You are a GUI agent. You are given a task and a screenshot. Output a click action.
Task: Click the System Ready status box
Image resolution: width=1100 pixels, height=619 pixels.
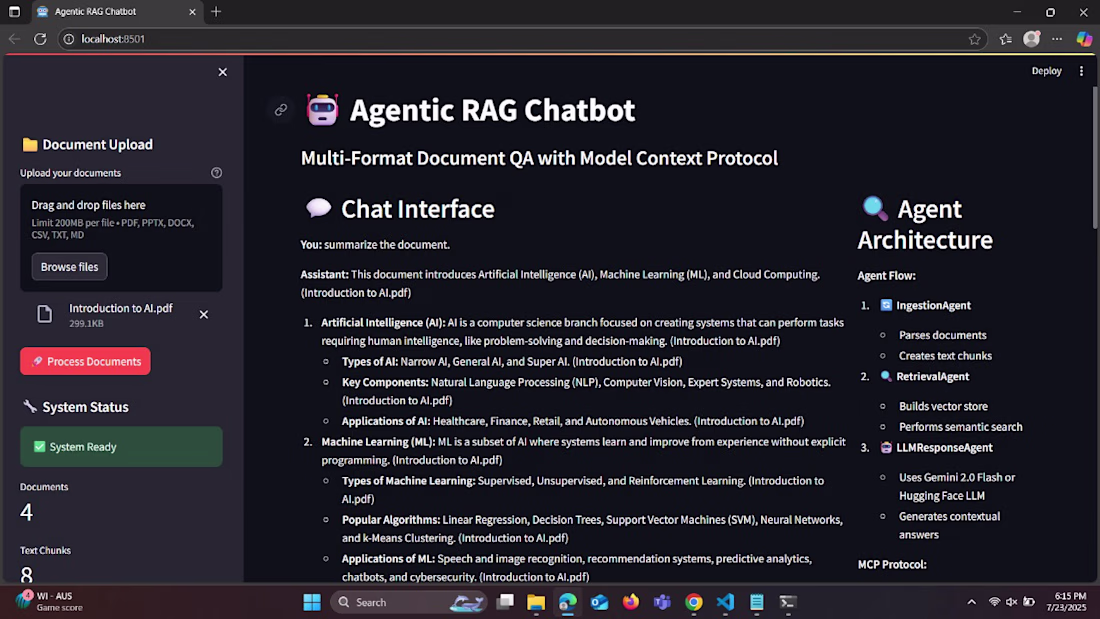[x=121, y=447]
